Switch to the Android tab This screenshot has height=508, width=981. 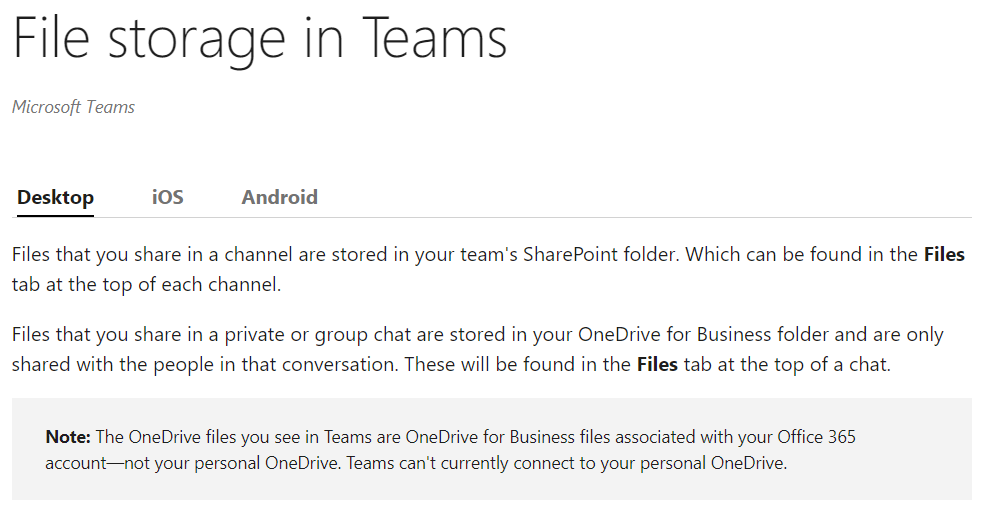[280, 197]
